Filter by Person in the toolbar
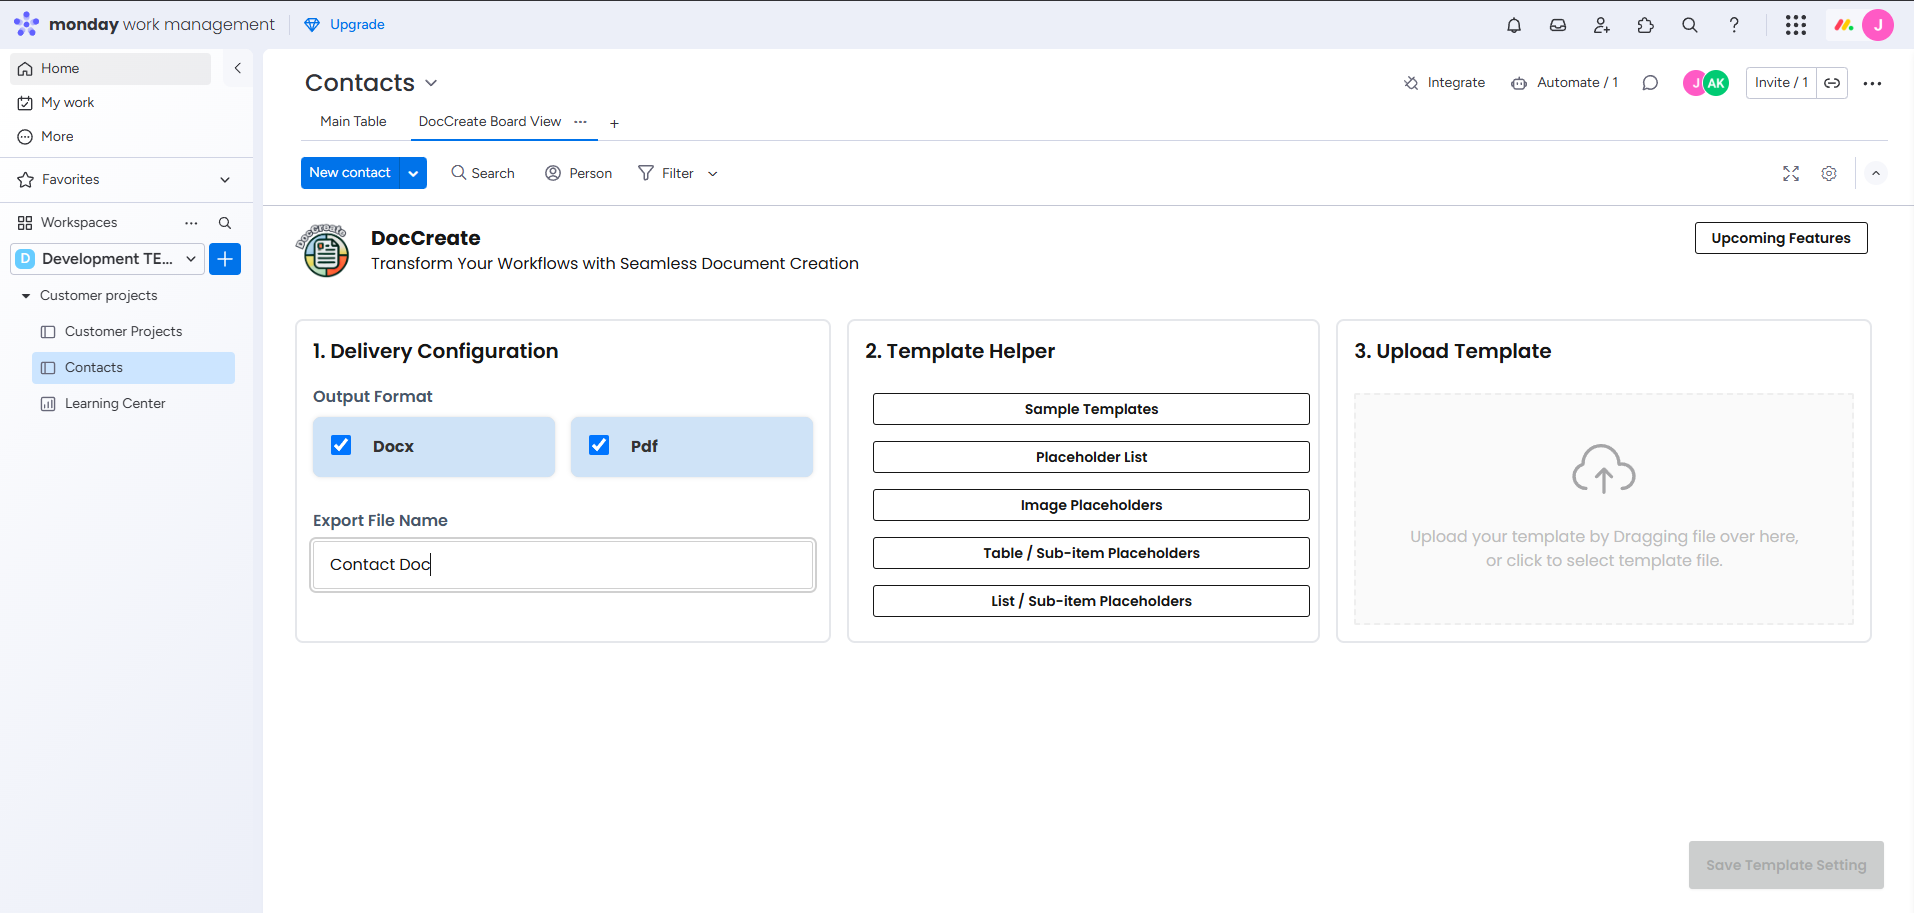Viewport: 1914px width, 913px height. [x=578, y=173]
